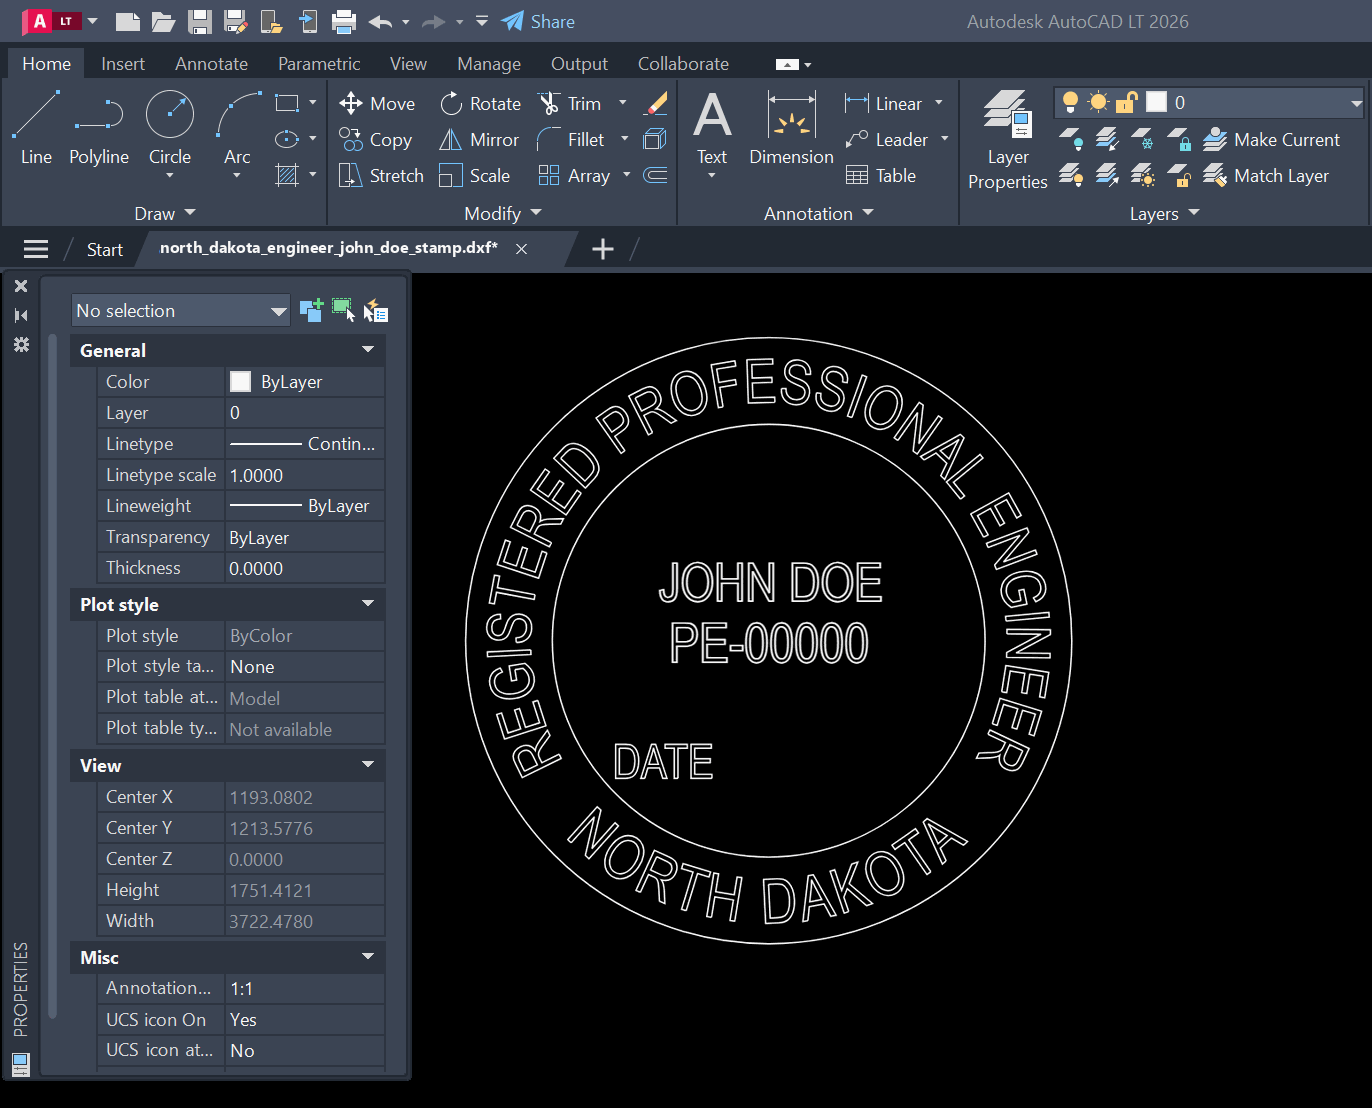Click the Rectangle tool icon
Screen dimensions: 1372x1108
point(287,103)
